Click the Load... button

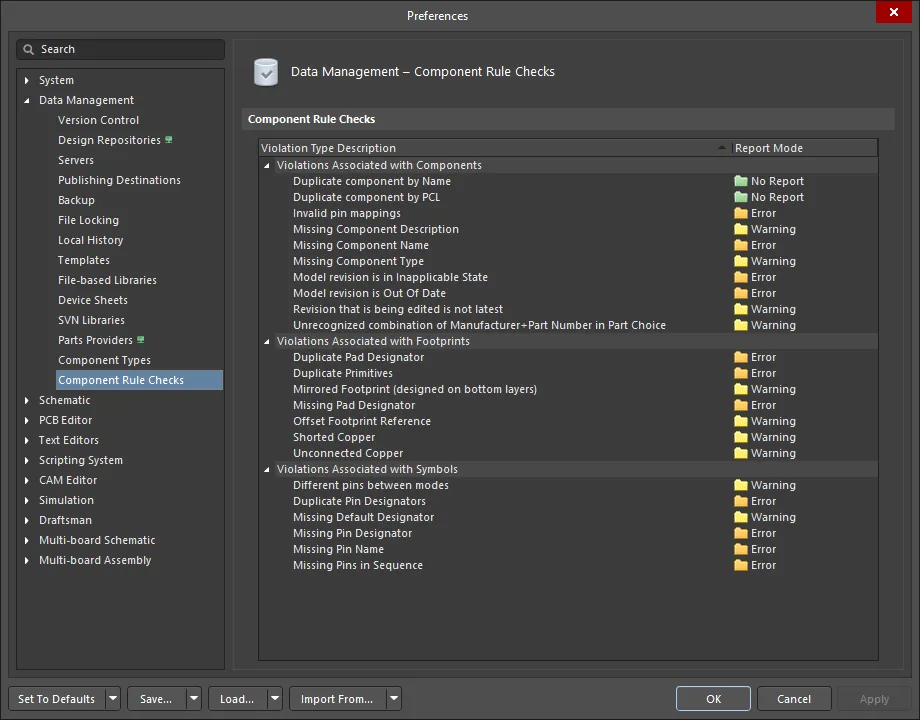point(237,699)
